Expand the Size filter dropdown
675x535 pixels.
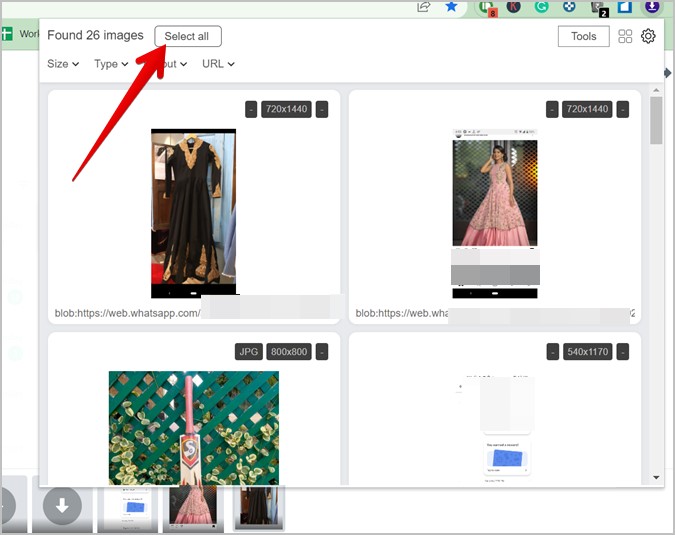coord(63,64)
